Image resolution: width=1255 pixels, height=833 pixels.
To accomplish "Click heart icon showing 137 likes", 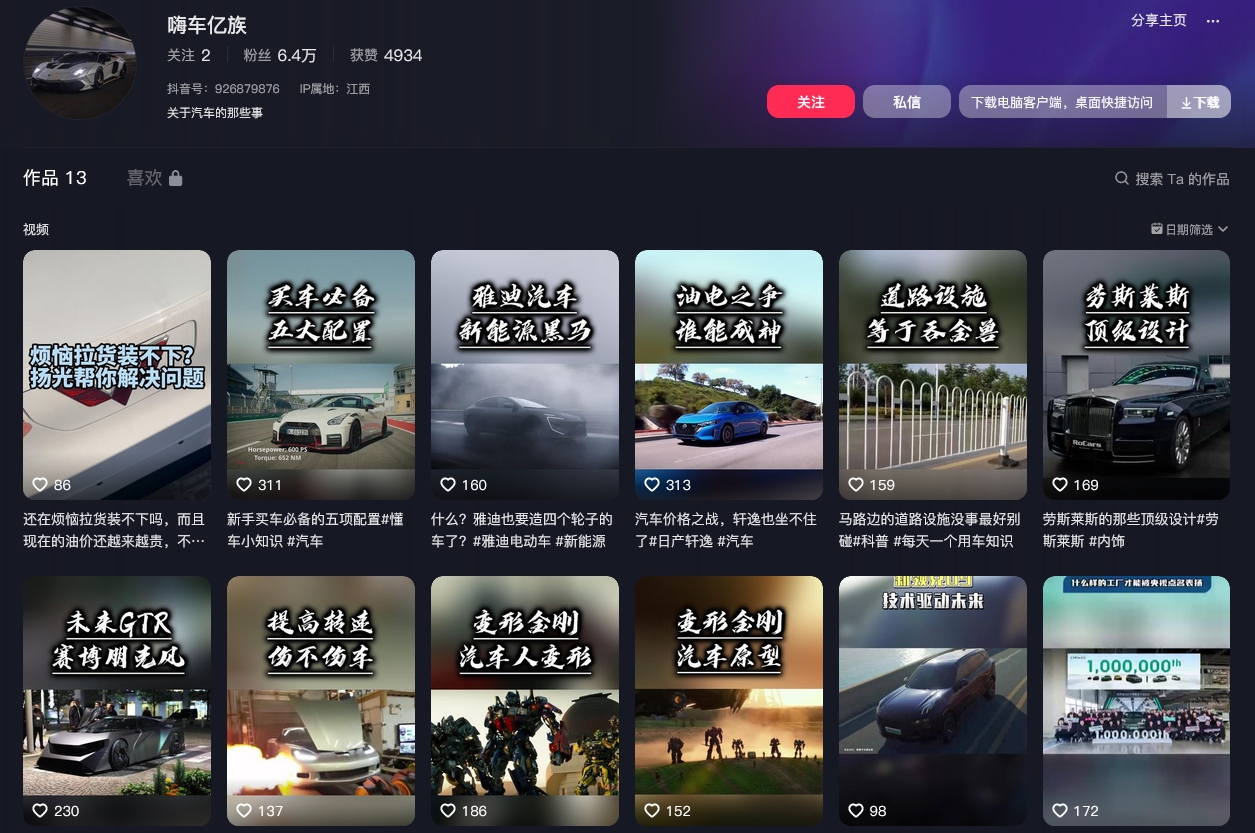I will pos(244,810).
